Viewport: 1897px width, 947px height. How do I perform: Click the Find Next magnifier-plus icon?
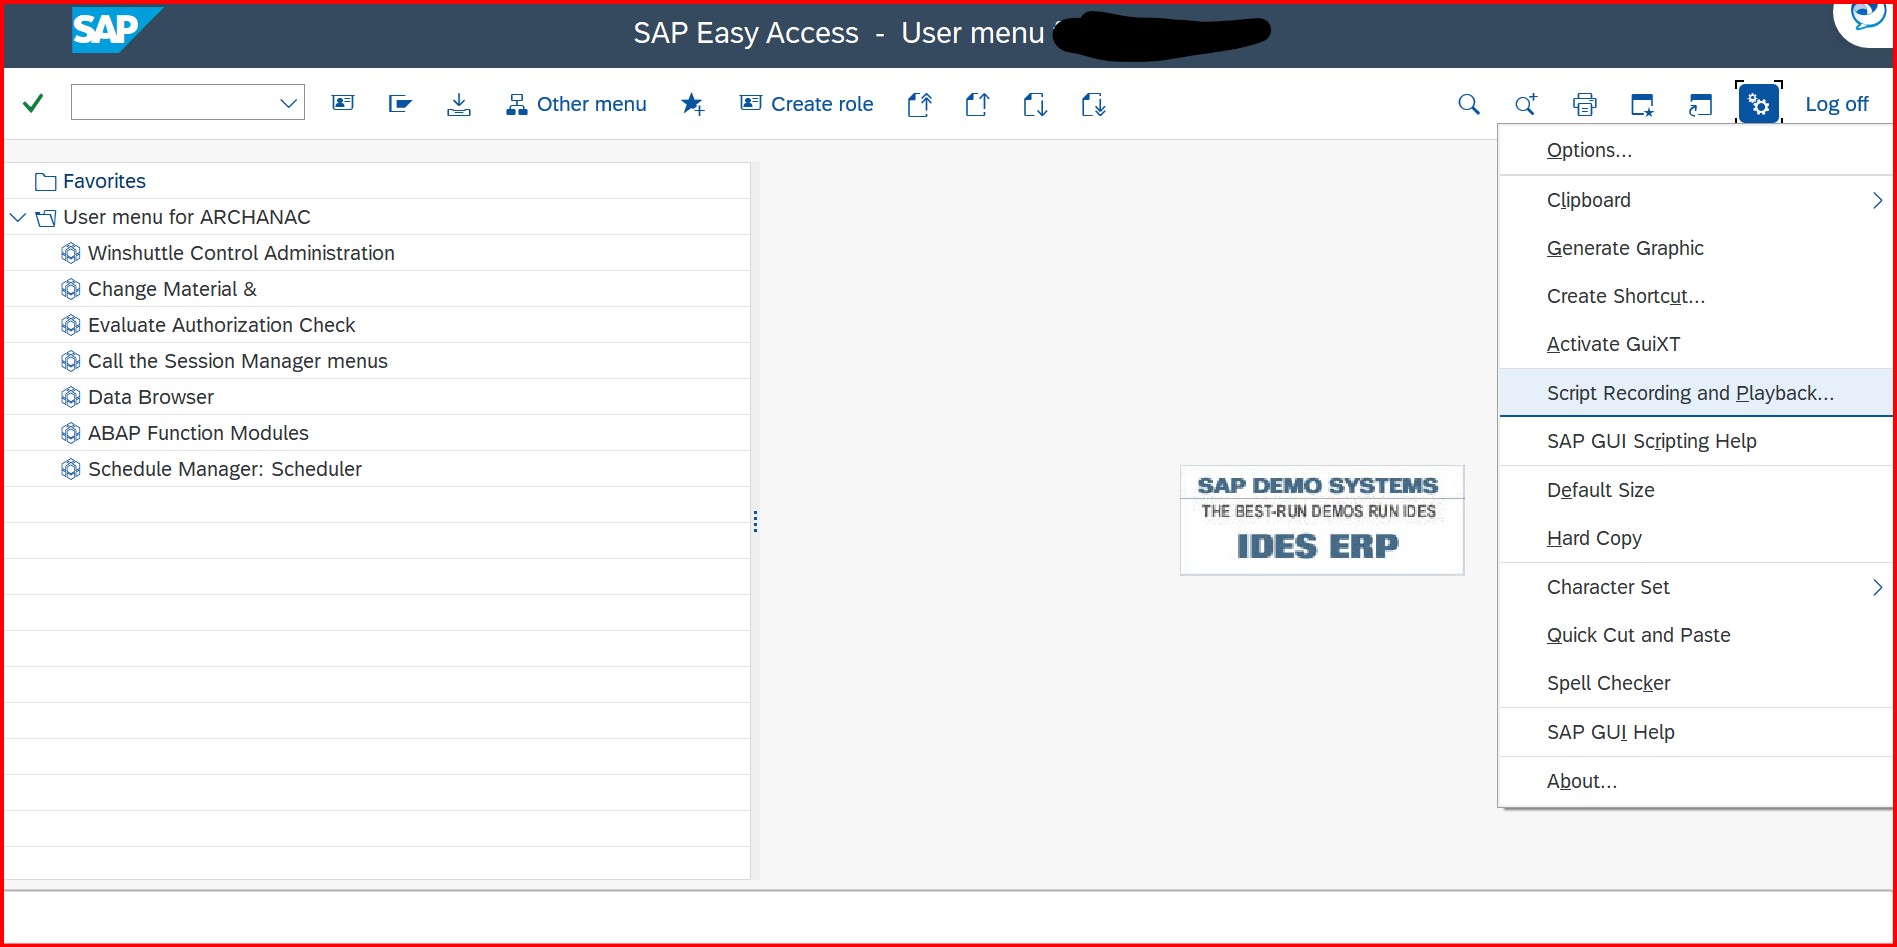point(1526,104)
